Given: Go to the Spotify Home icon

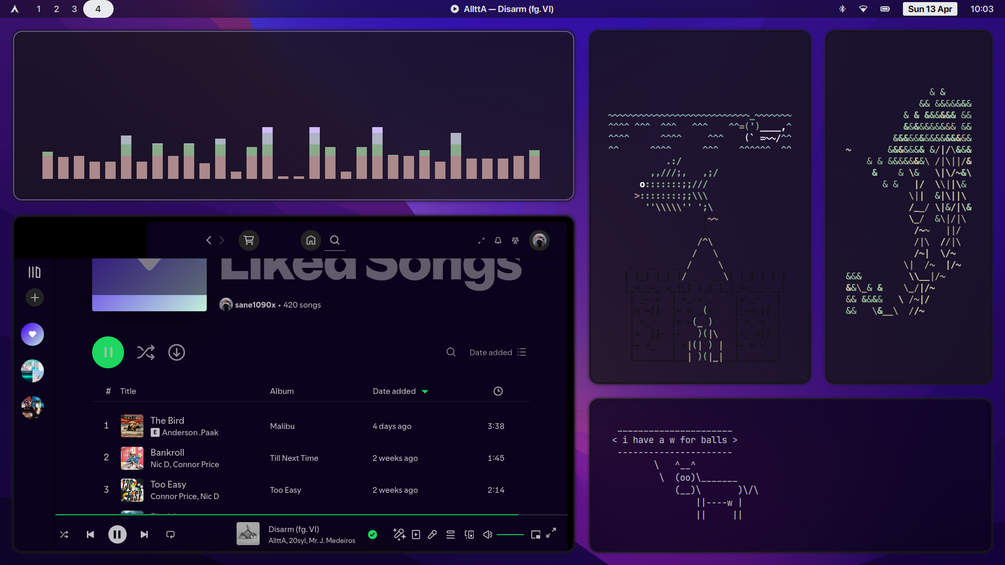Looking at the screenshot, I should (x=311, y=240).
